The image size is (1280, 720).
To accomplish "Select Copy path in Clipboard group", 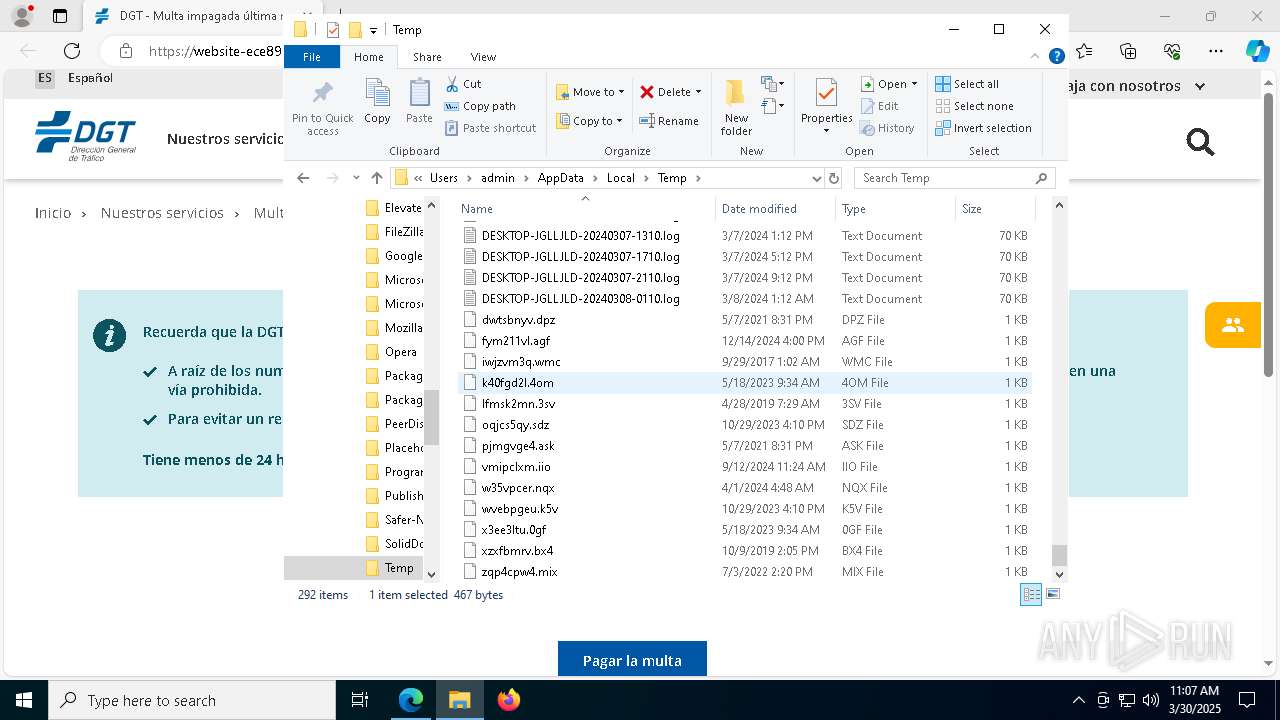I will pyautogui.click(x=480, y=106).
